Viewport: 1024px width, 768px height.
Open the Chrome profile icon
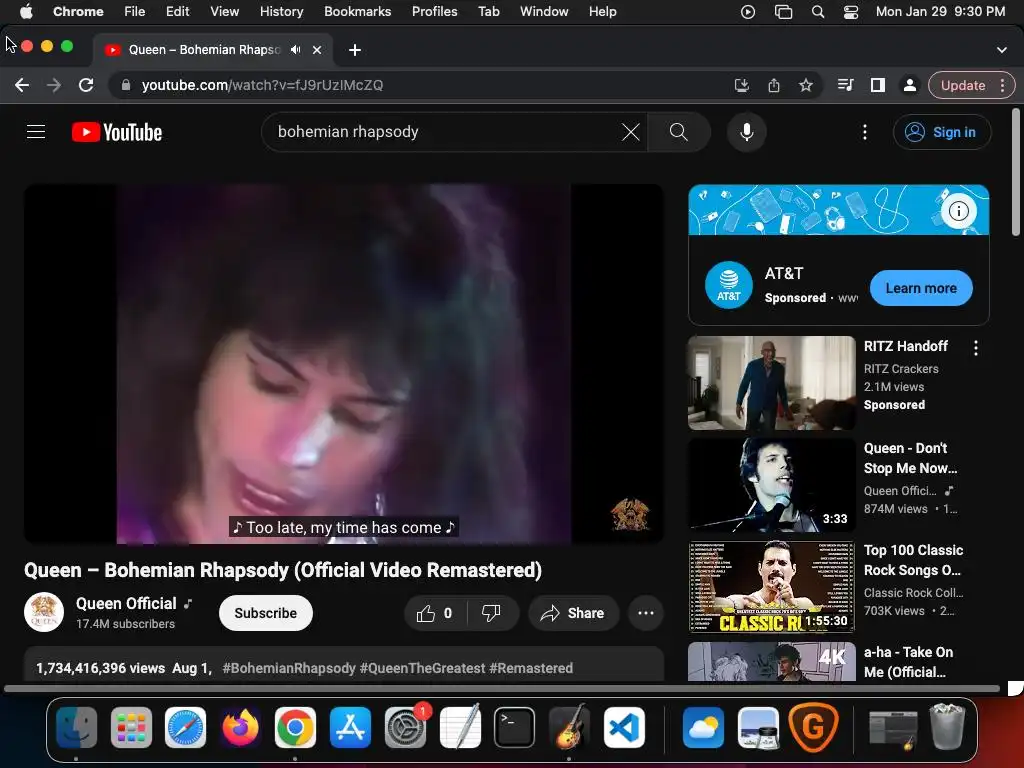pyautogui.click(x=909, y=85)
